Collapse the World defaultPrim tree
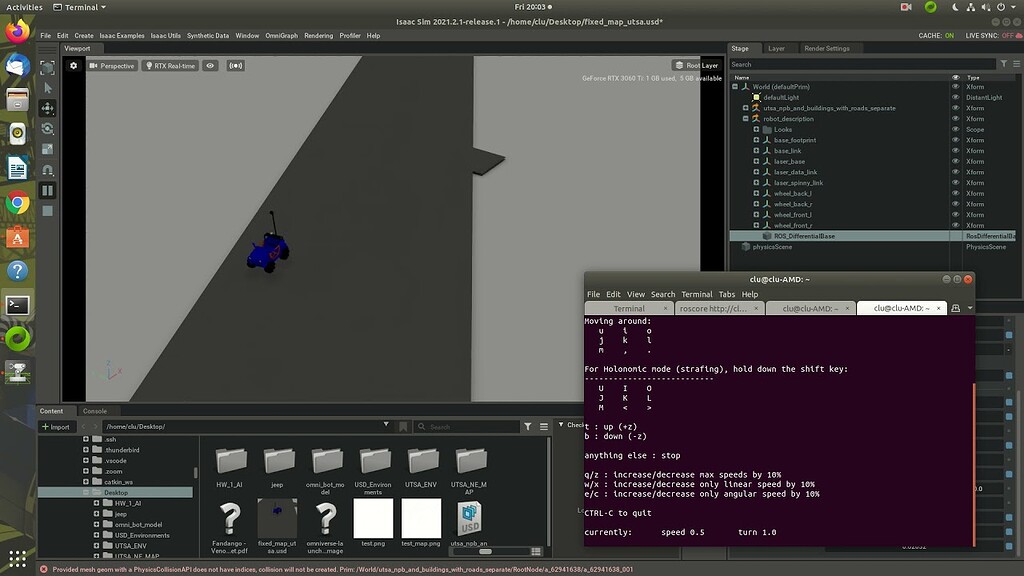The image size is (1024, 576). pyautogui.click(x=735, y=86)
